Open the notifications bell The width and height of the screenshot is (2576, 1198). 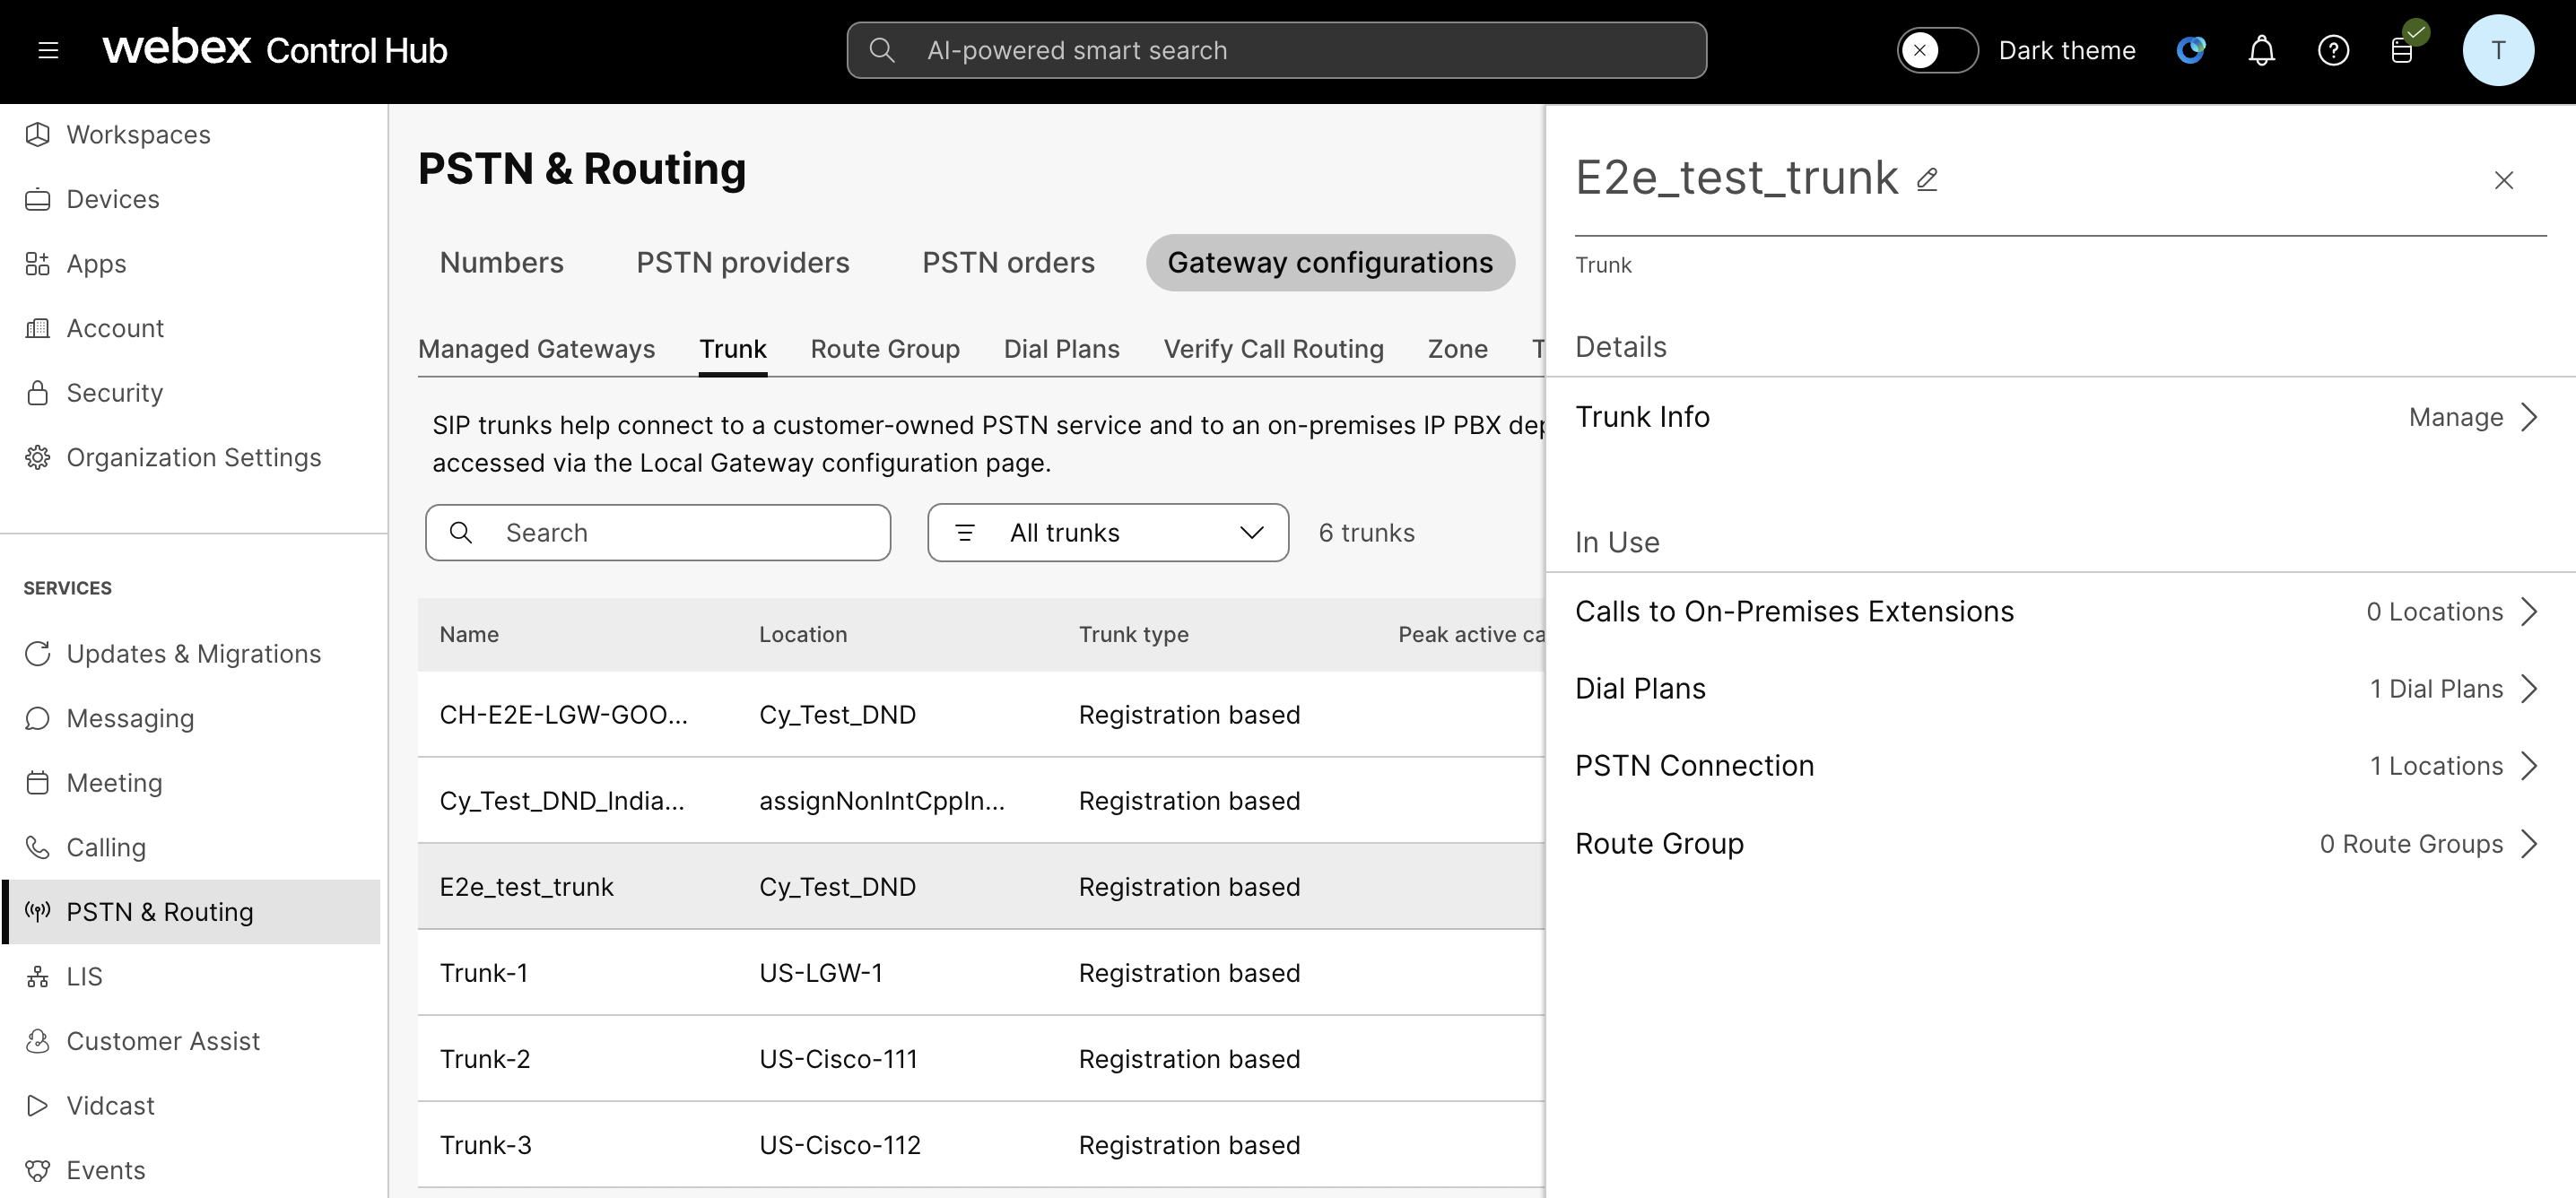2261,50
